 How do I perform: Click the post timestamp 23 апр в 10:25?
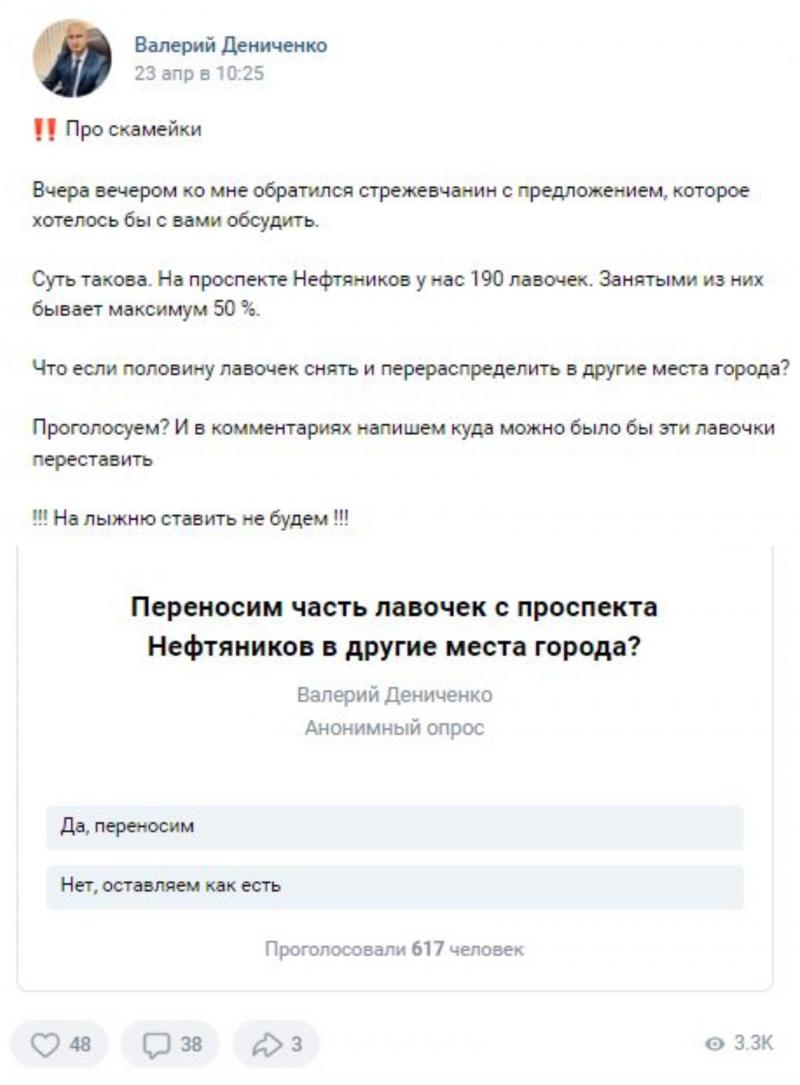tap(199, 73)
